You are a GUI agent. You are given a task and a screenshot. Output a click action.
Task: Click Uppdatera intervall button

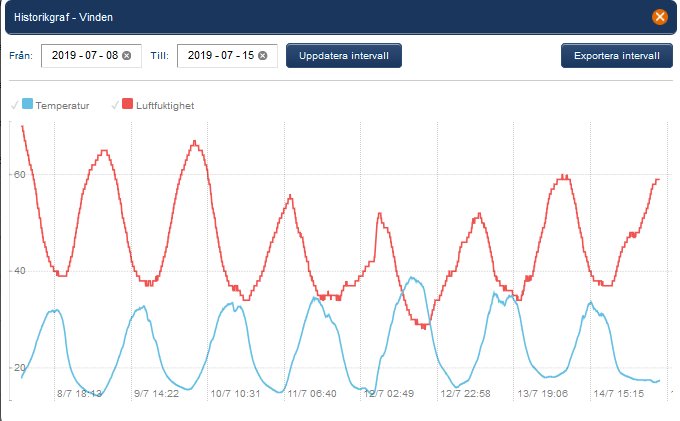click(343, 55)
